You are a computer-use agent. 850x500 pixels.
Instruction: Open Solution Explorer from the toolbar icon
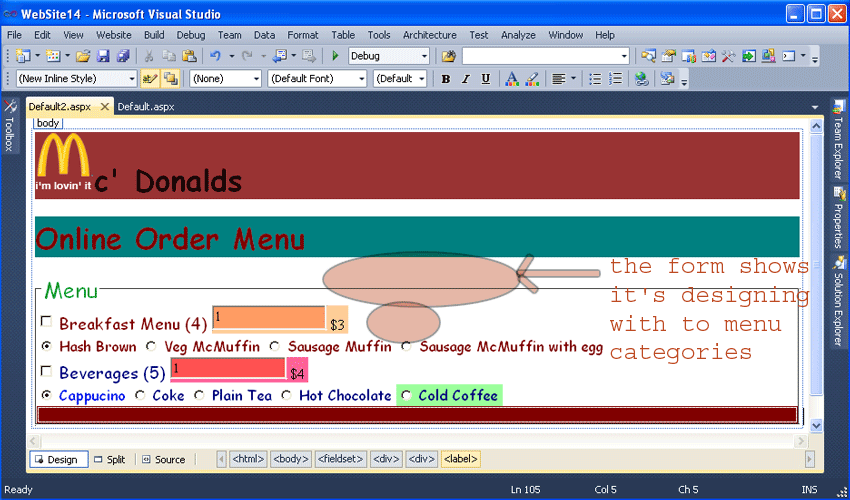[x=648, y=56]
